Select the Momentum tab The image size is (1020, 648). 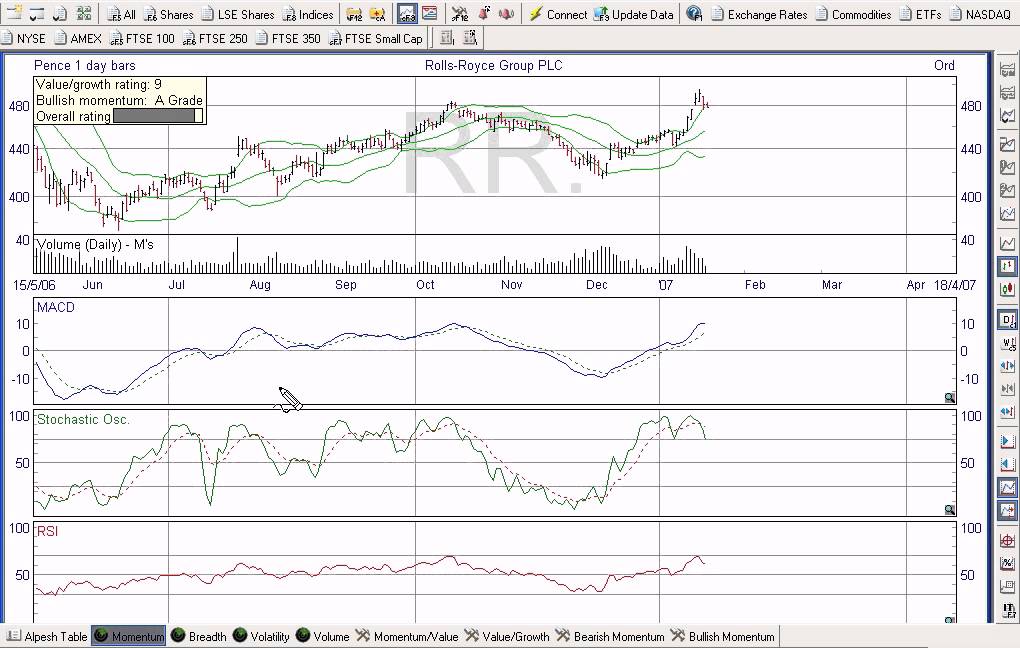(x=129, y=636)
